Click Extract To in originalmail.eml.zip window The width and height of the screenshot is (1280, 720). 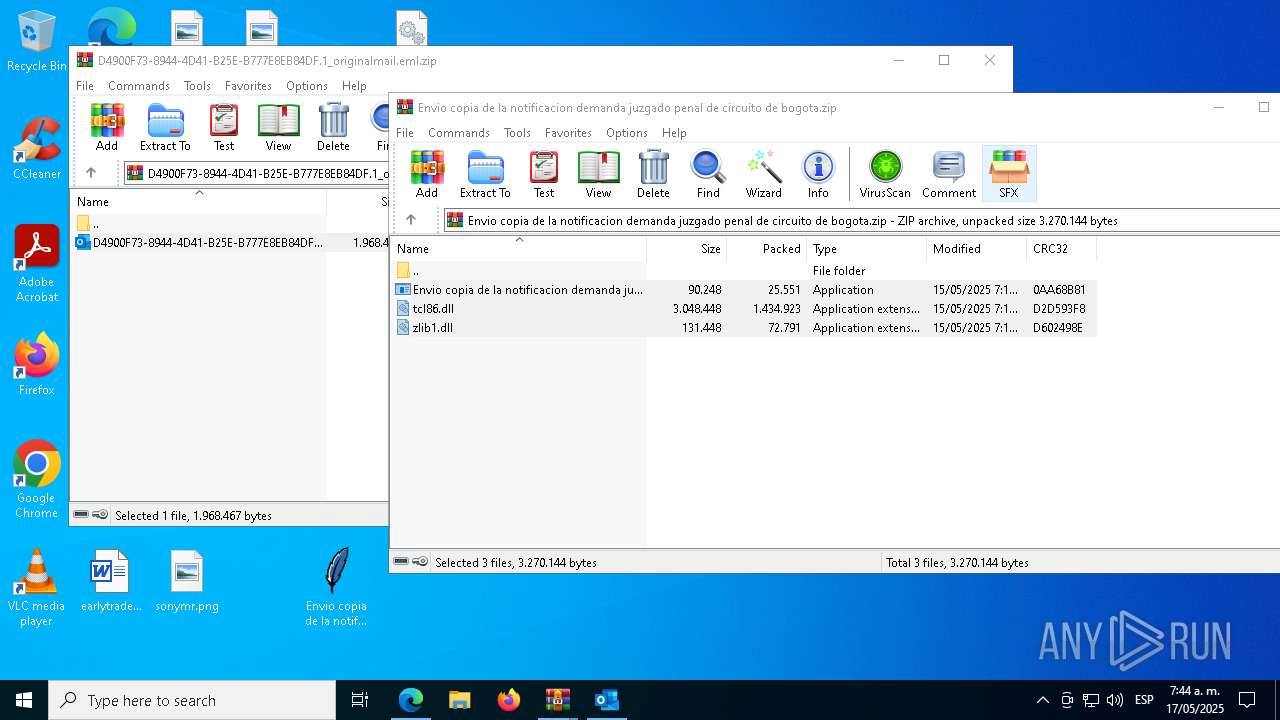(165, 127)
